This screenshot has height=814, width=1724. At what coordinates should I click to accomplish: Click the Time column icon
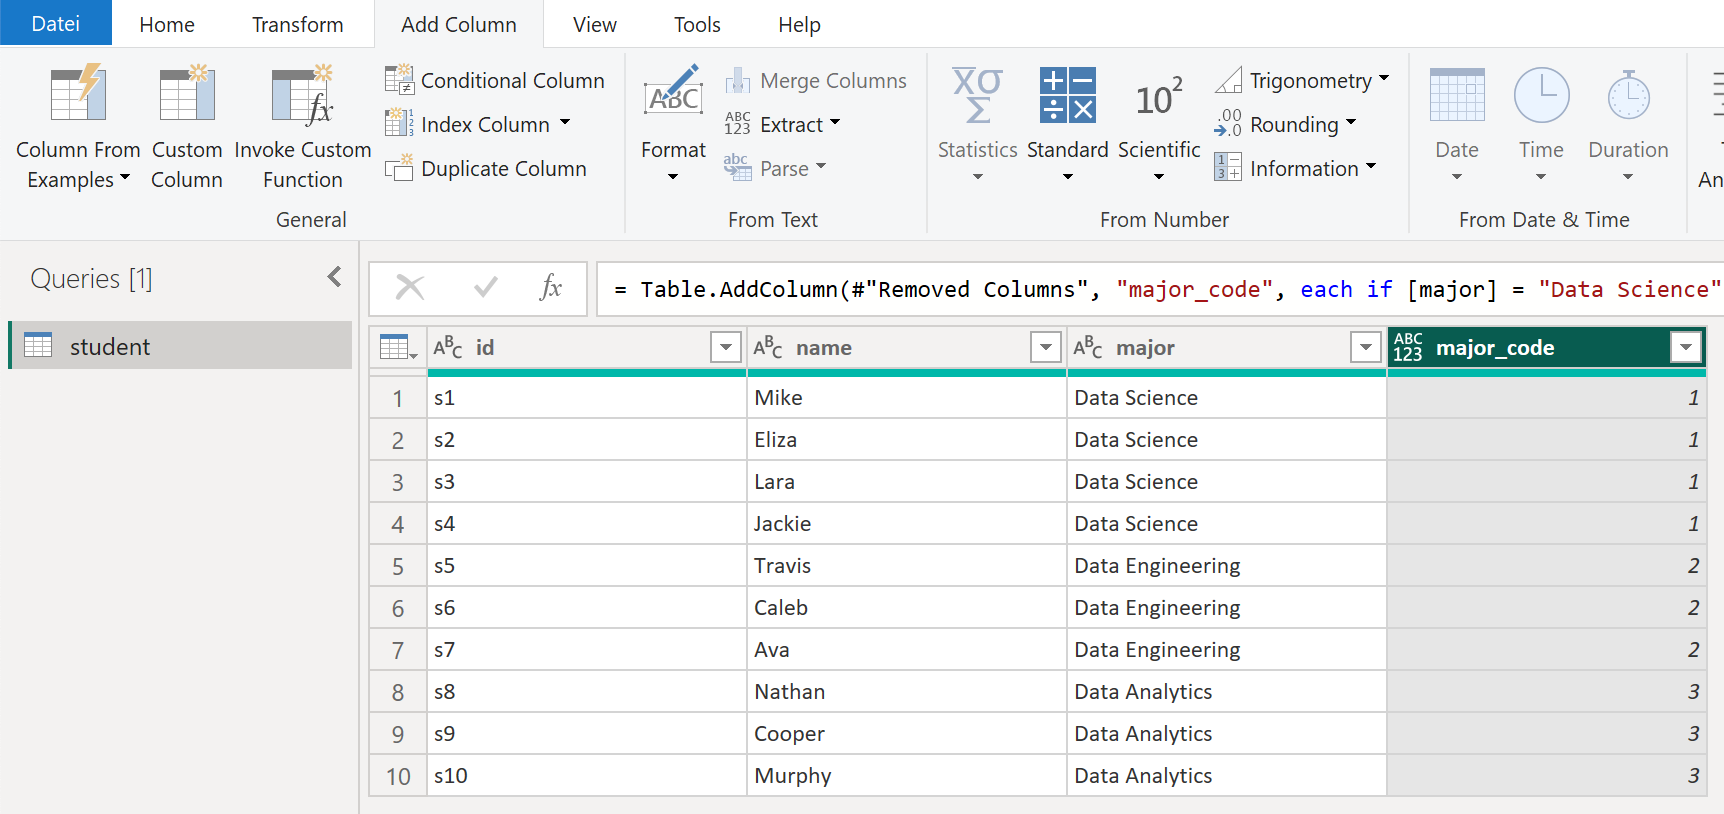click(1540, 96)
